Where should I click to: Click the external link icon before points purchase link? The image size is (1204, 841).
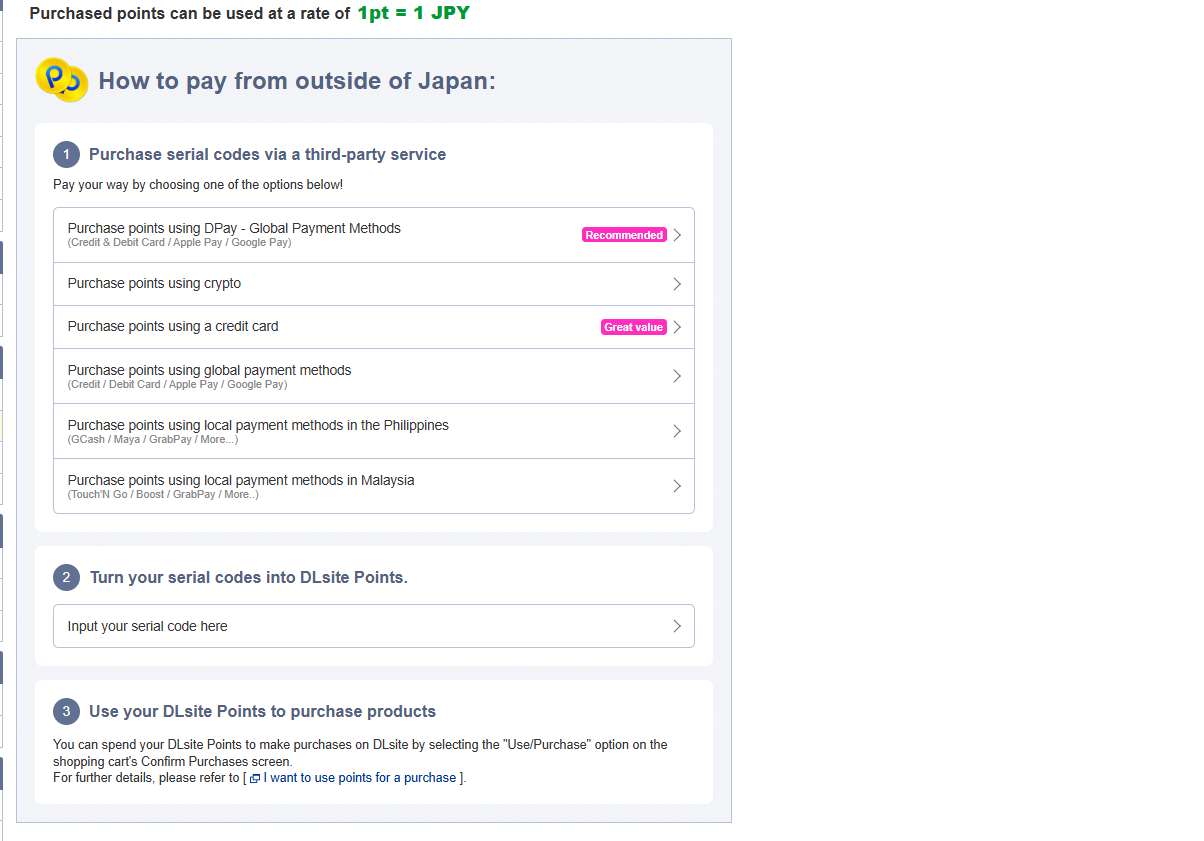click(255, 779)
